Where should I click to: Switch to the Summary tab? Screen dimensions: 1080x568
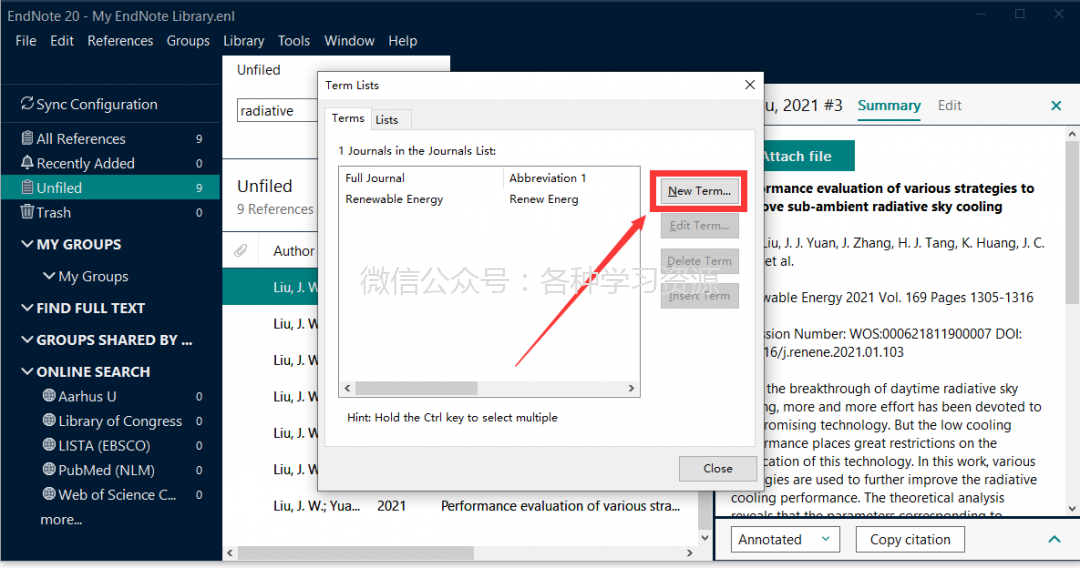tap(889, 105)
